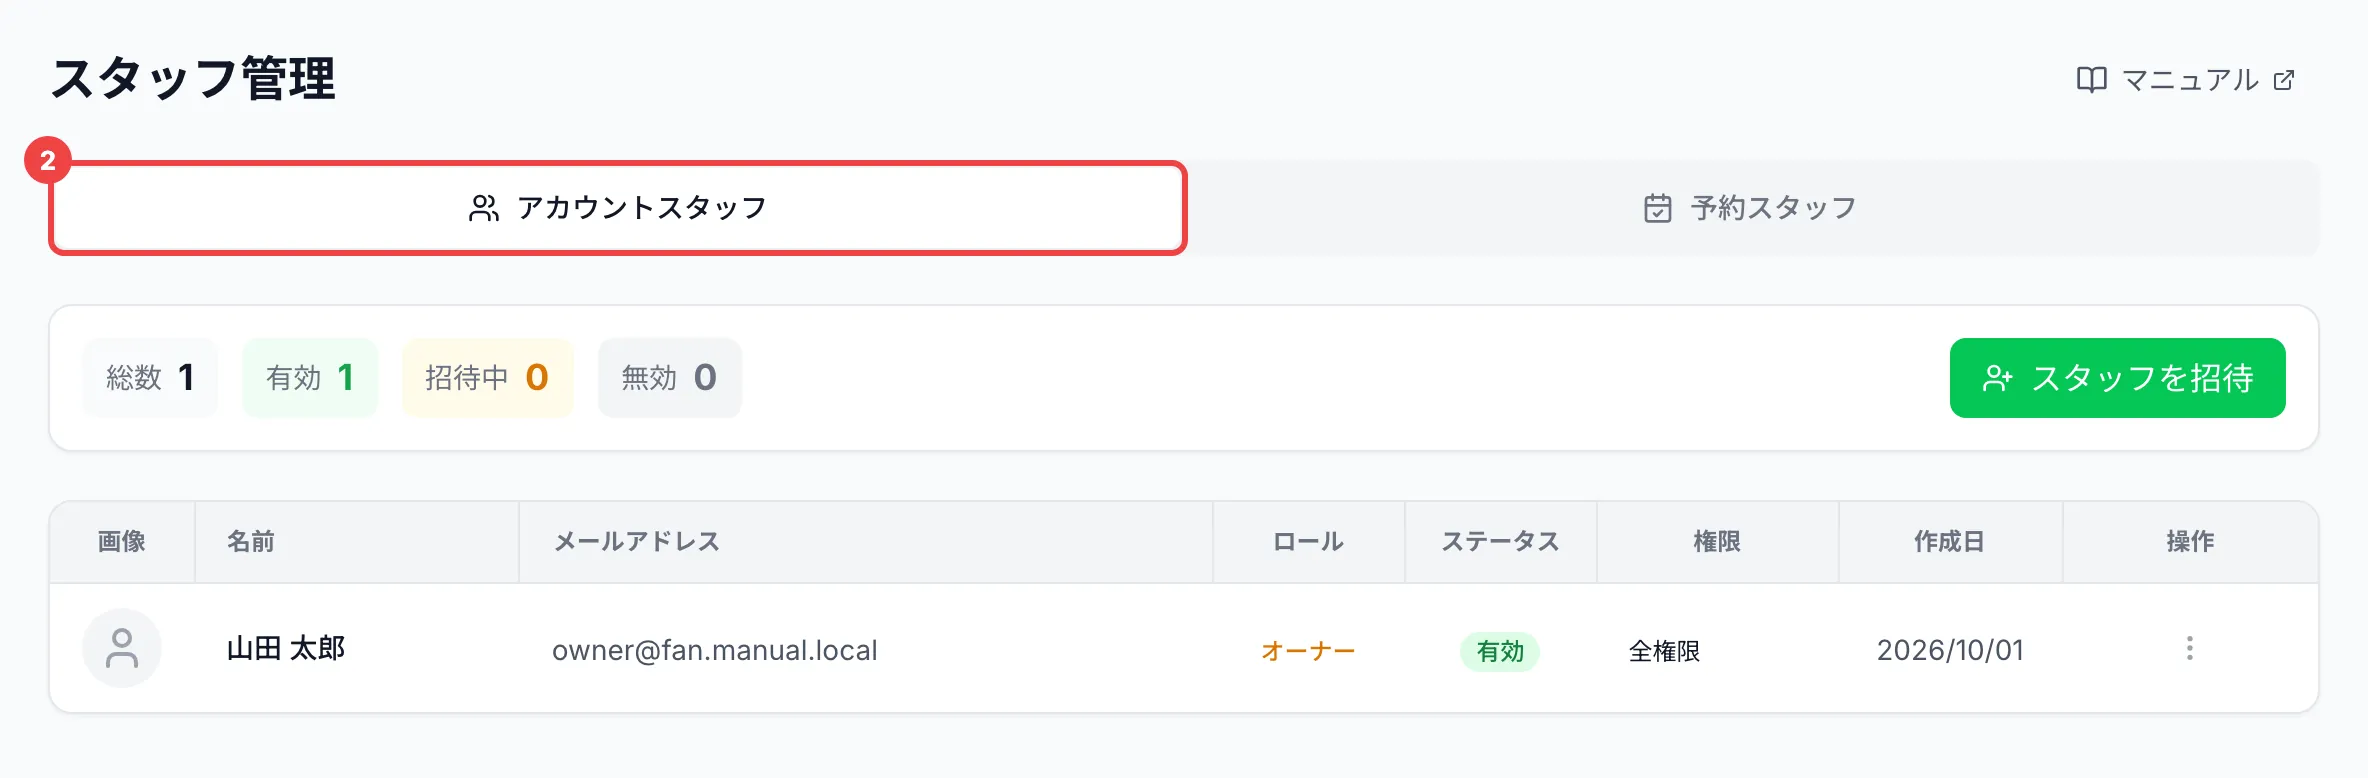Screen dimensions: 2368x778
Task: Filter by 有効 1 badge
Action: point(310,378)
